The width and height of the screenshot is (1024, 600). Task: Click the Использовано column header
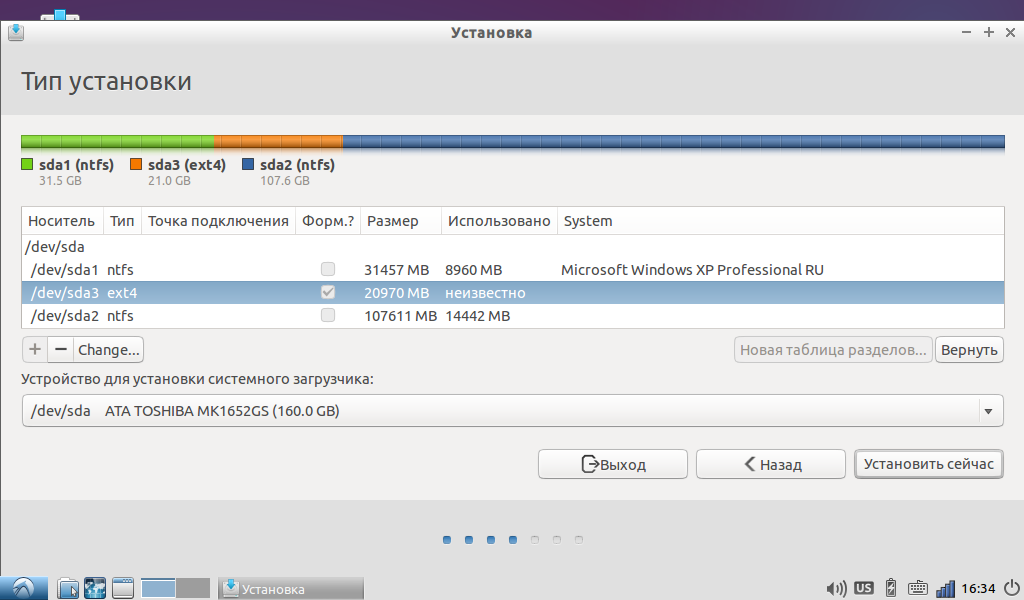(499, 221)
